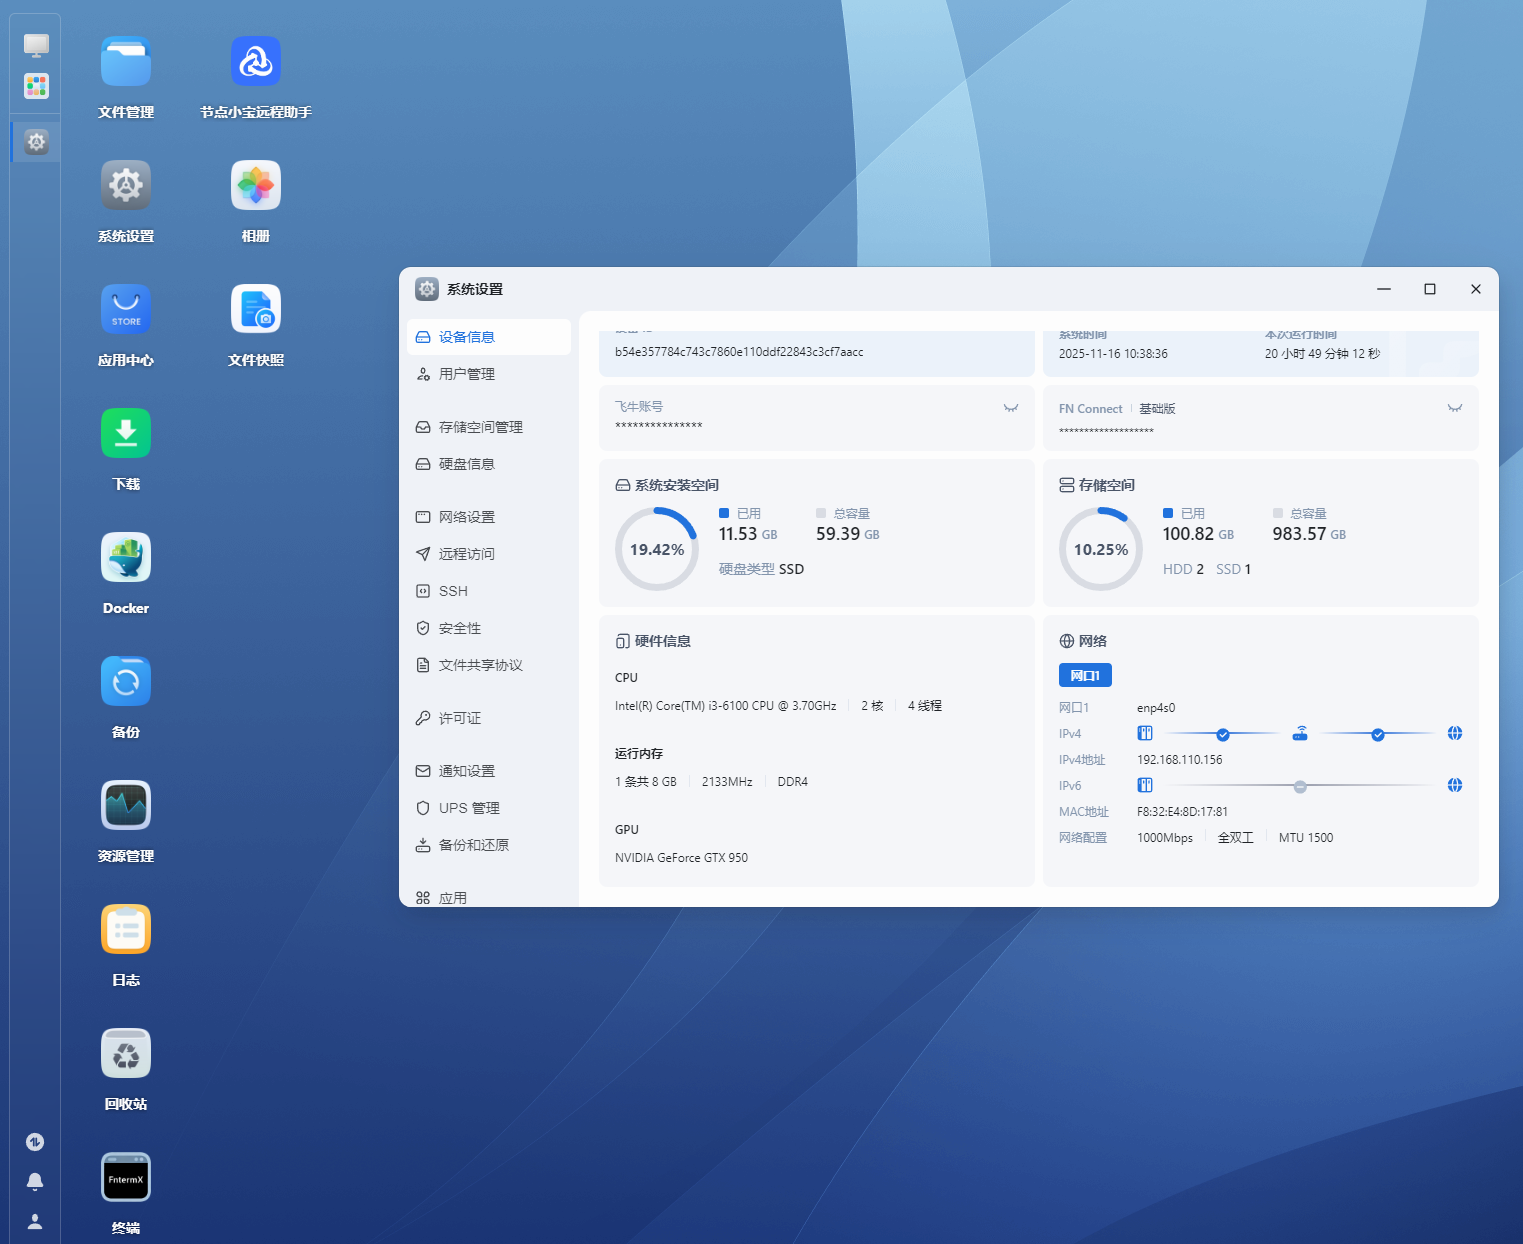Open the 相册 photo album app
Image resolution: width=1523 pixels, height=1244 pixels.
[256, 186]
